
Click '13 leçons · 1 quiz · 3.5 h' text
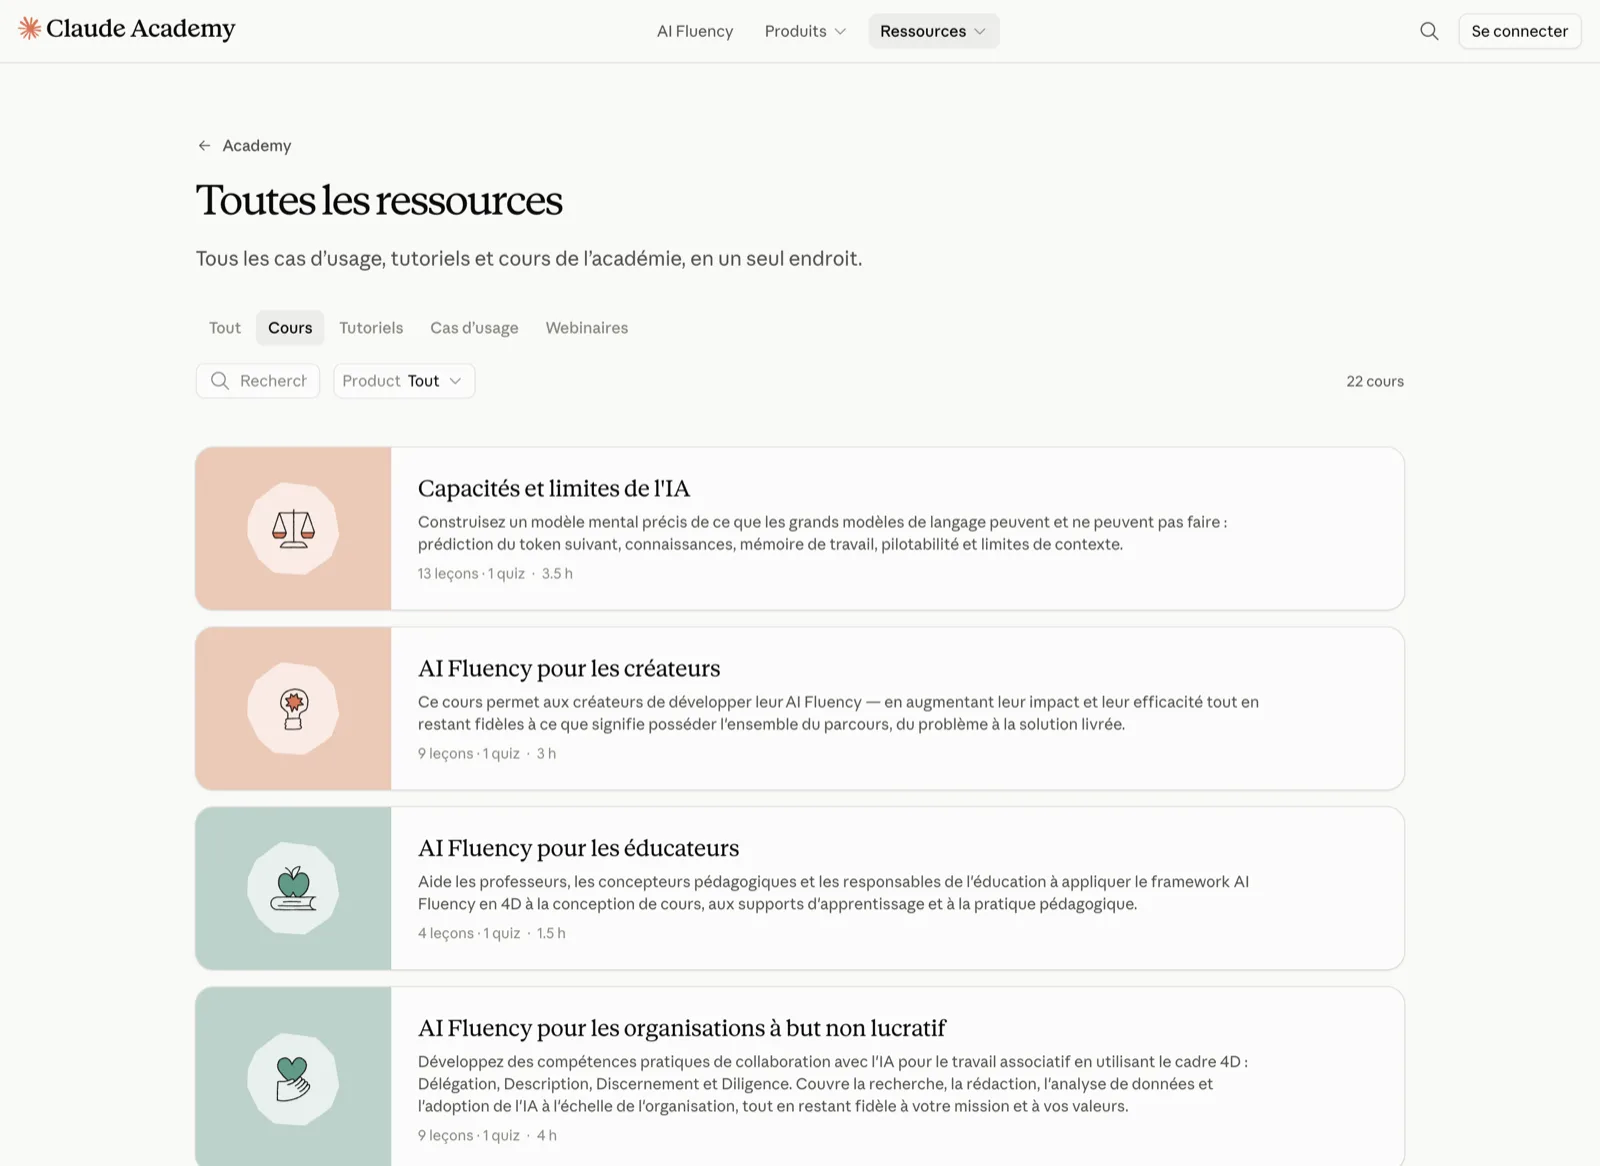coord(495,574)
